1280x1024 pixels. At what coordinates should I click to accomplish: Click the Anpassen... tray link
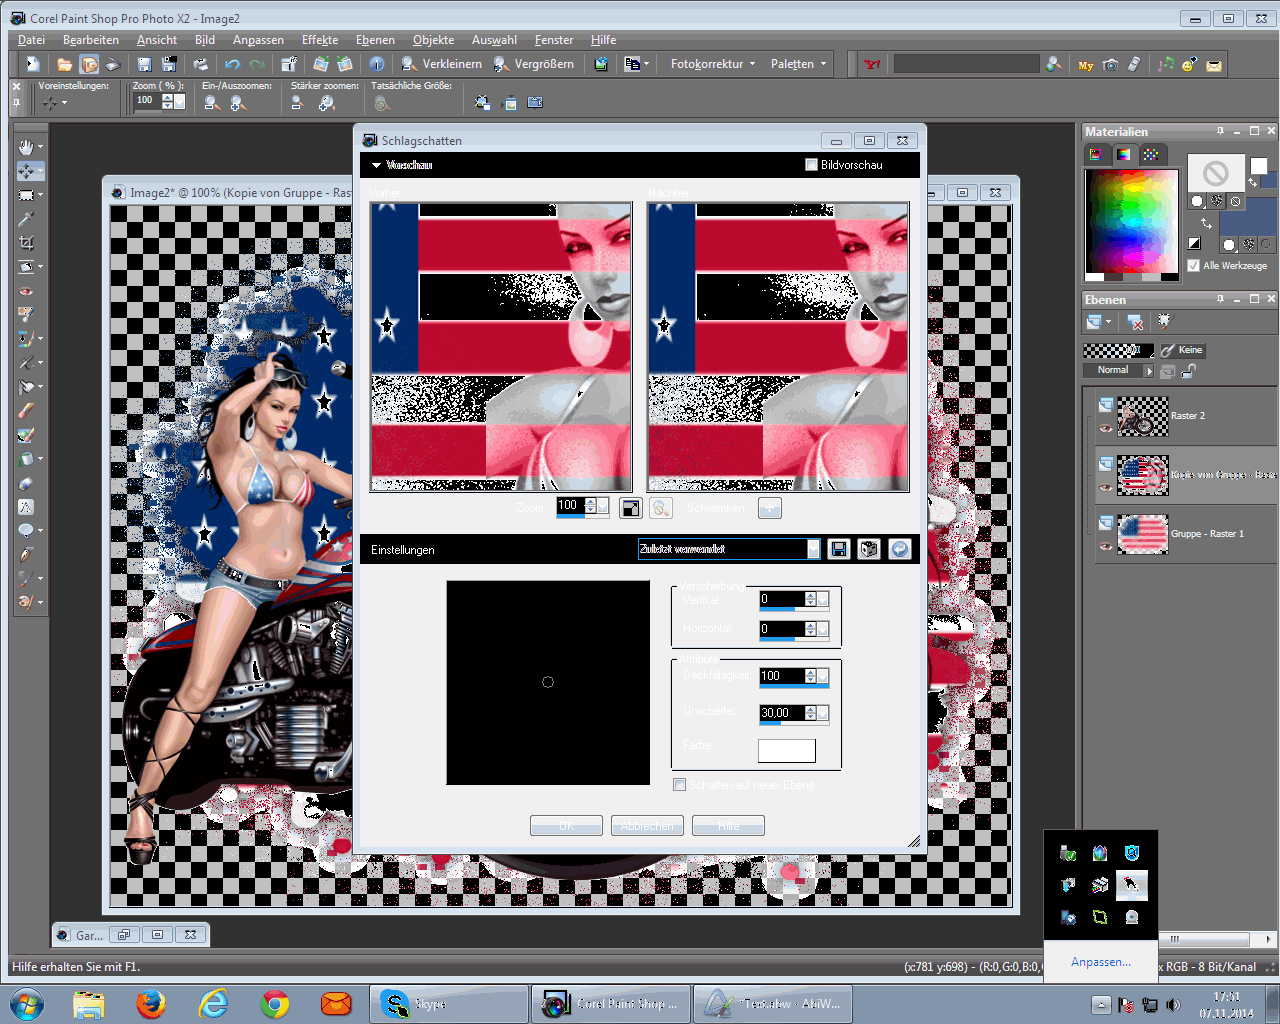pos(1100,962)
